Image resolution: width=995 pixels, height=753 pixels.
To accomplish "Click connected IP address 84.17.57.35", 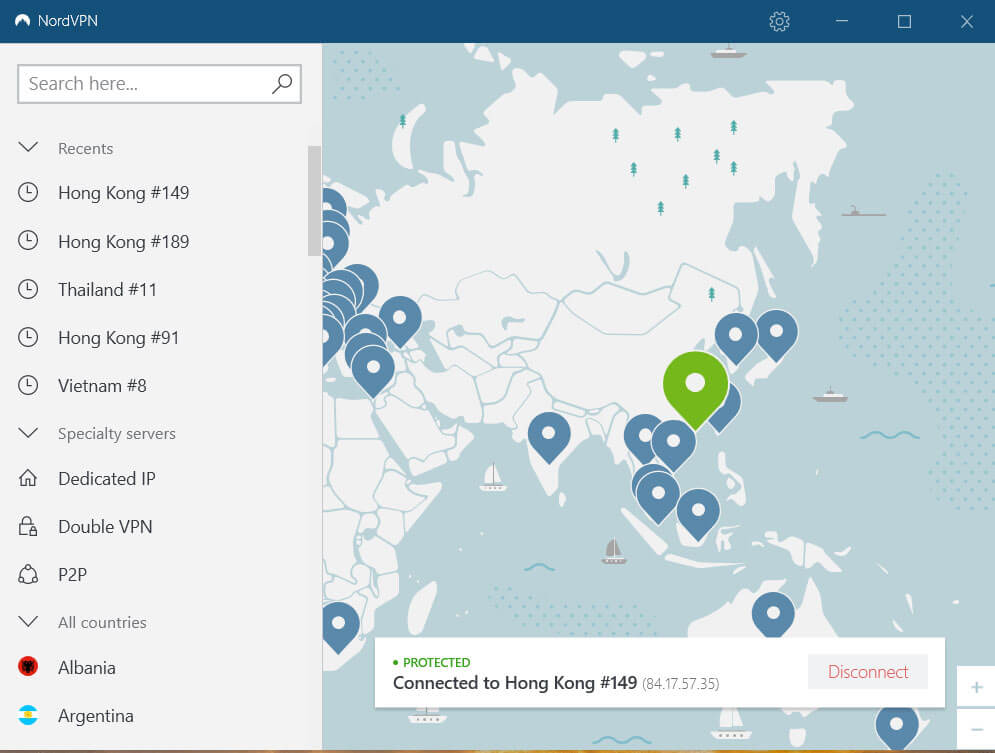I will coord(680,684).
